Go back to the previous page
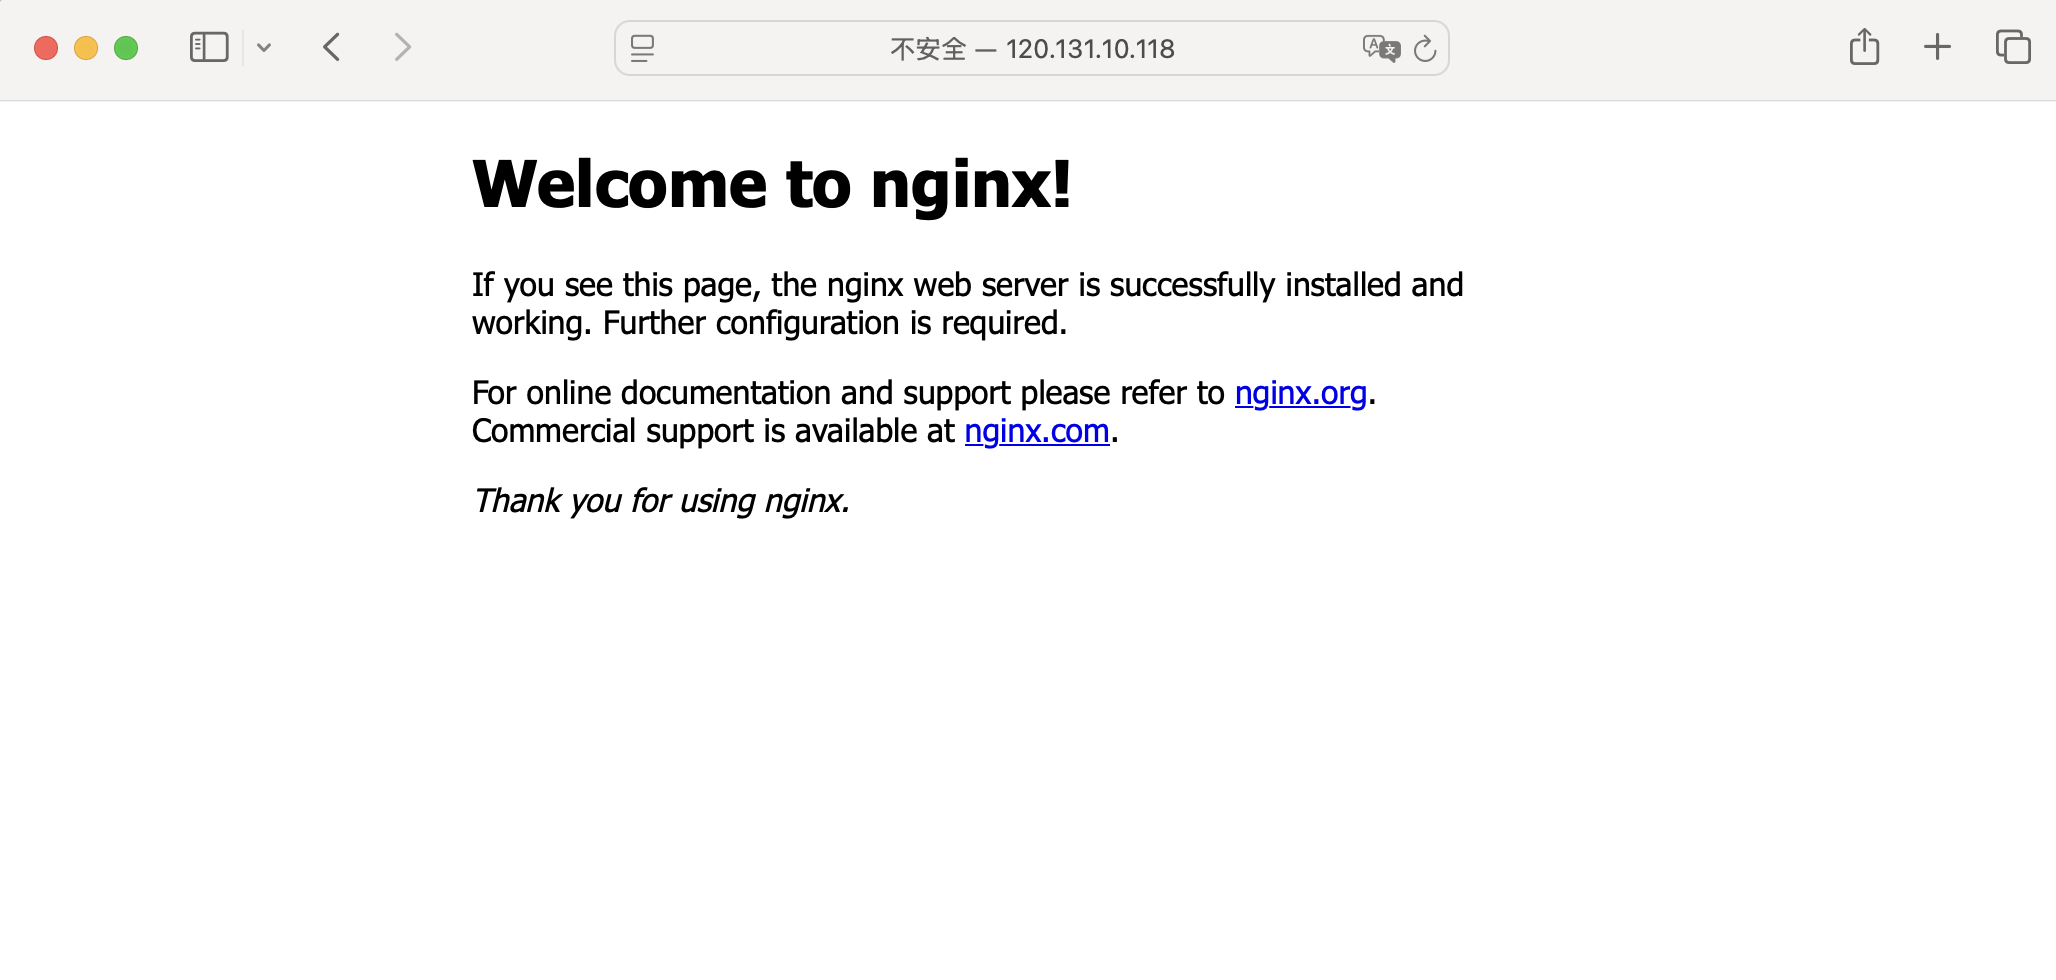 (x=332, y=47)
